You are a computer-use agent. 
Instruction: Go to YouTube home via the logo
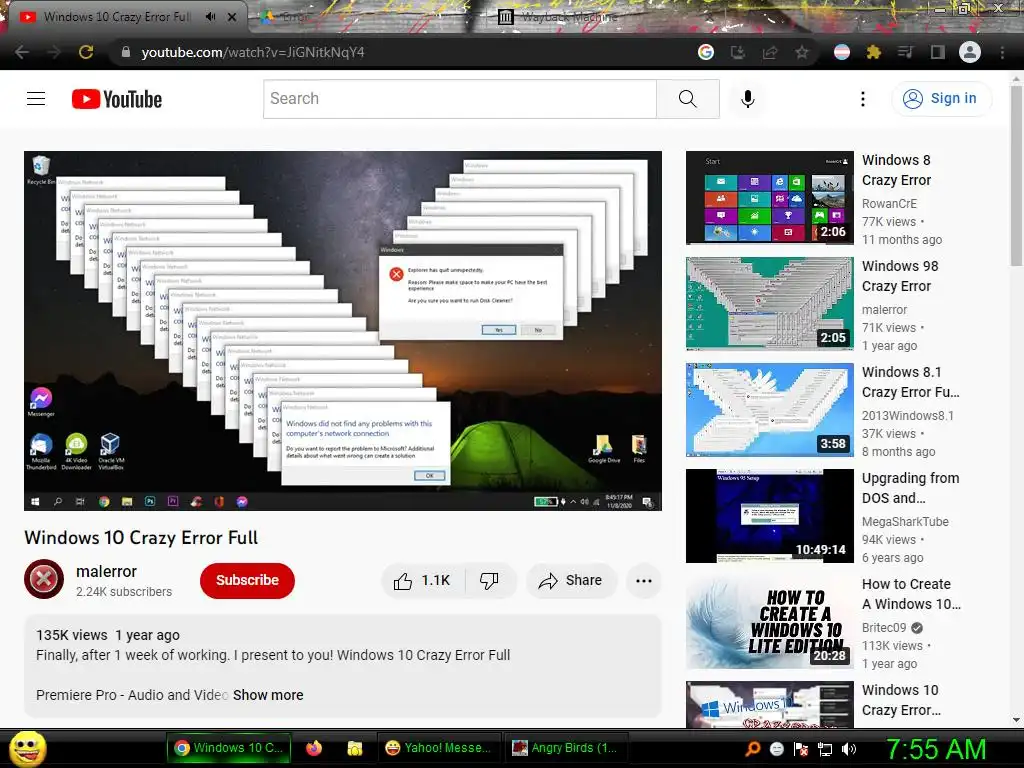click(x=117, y=99)
